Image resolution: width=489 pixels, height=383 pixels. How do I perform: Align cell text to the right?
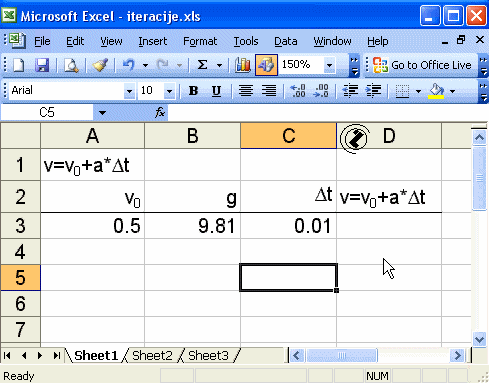tap(269, 91)
